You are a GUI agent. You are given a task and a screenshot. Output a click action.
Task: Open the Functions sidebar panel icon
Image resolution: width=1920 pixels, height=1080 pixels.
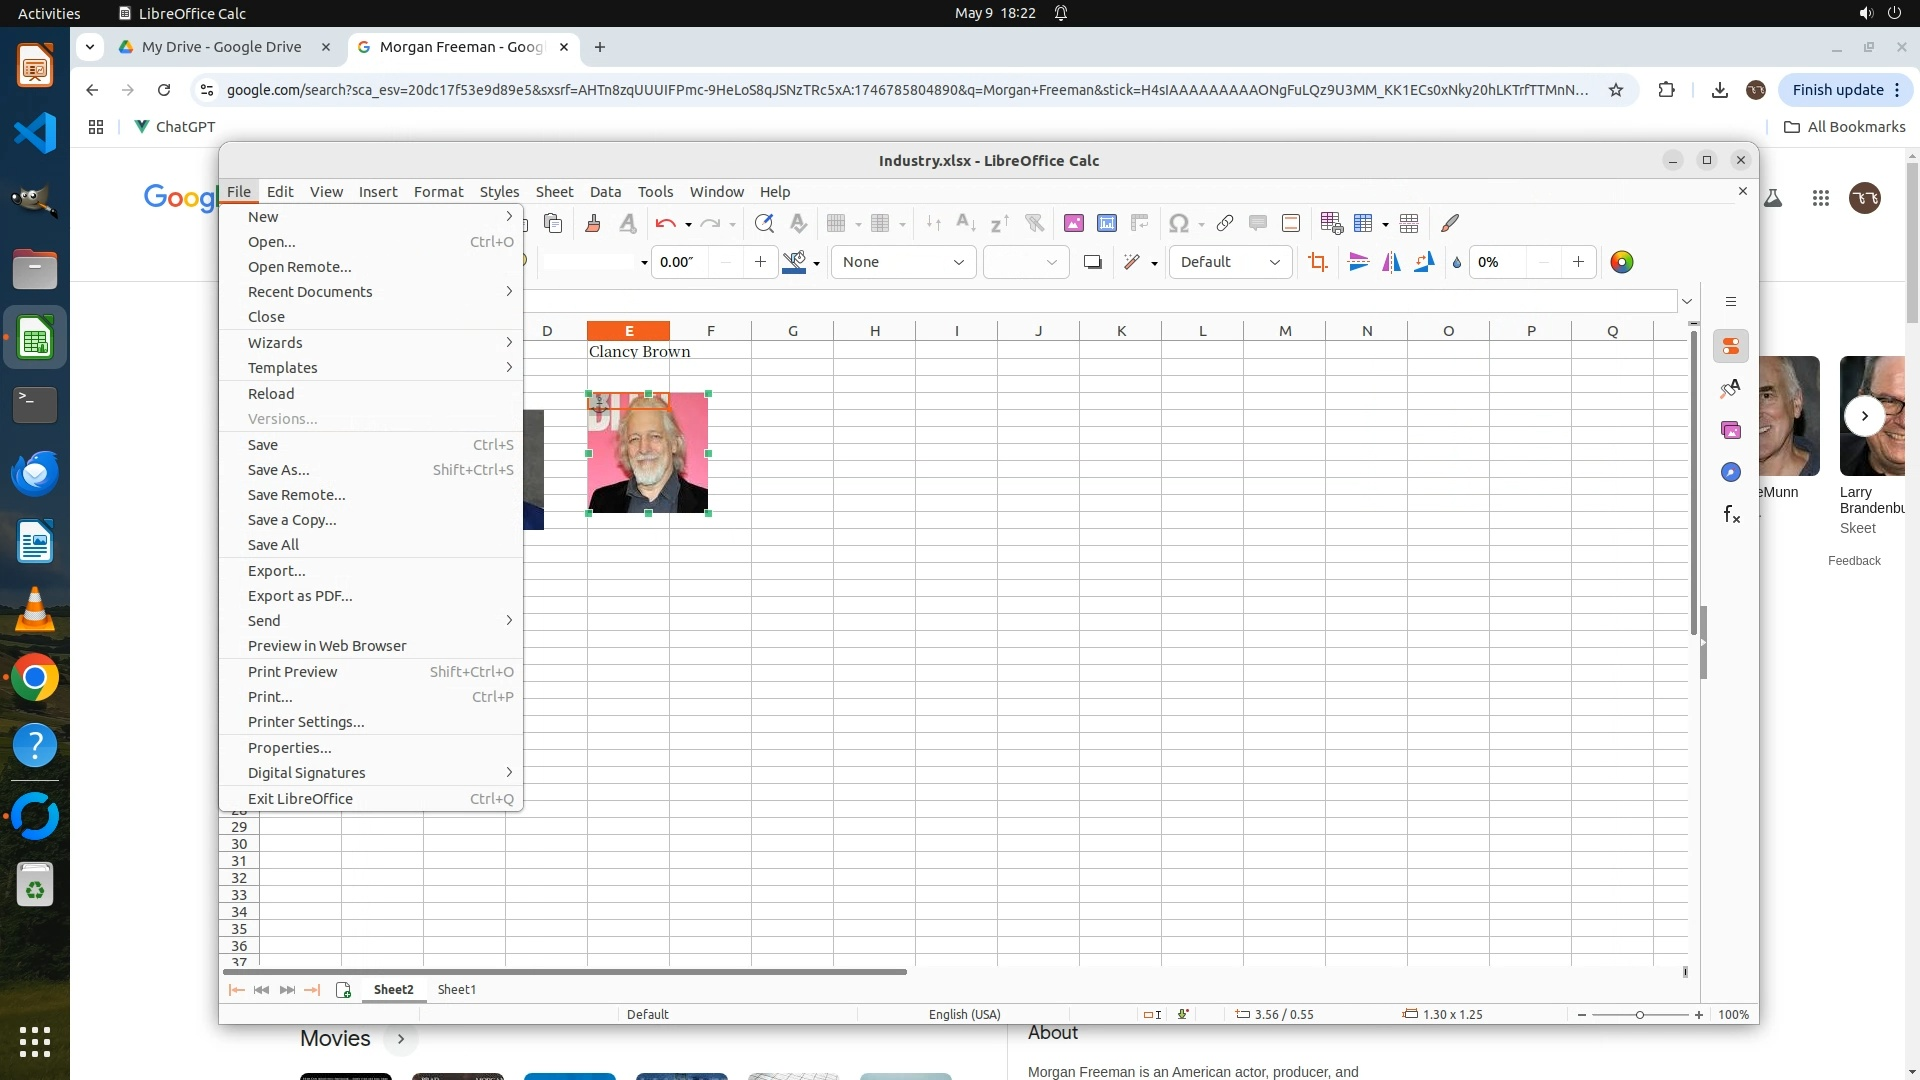click(x=1731, y=515)
